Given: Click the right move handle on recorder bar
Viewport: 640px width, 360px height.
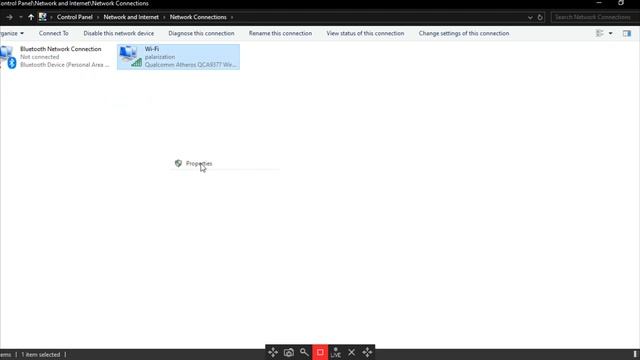Looking at the screenshot, I should tap(367, 352).
